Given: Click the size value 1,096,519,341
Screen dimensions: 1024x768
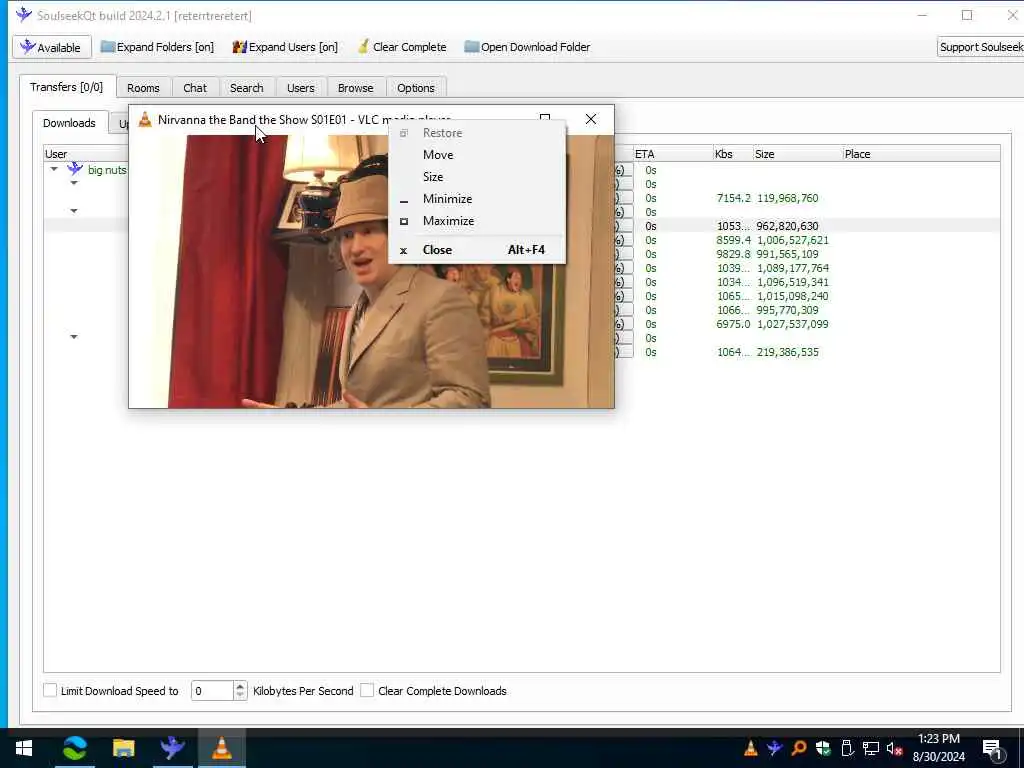Looking at the screenshot, I should (x=792, y=282).
